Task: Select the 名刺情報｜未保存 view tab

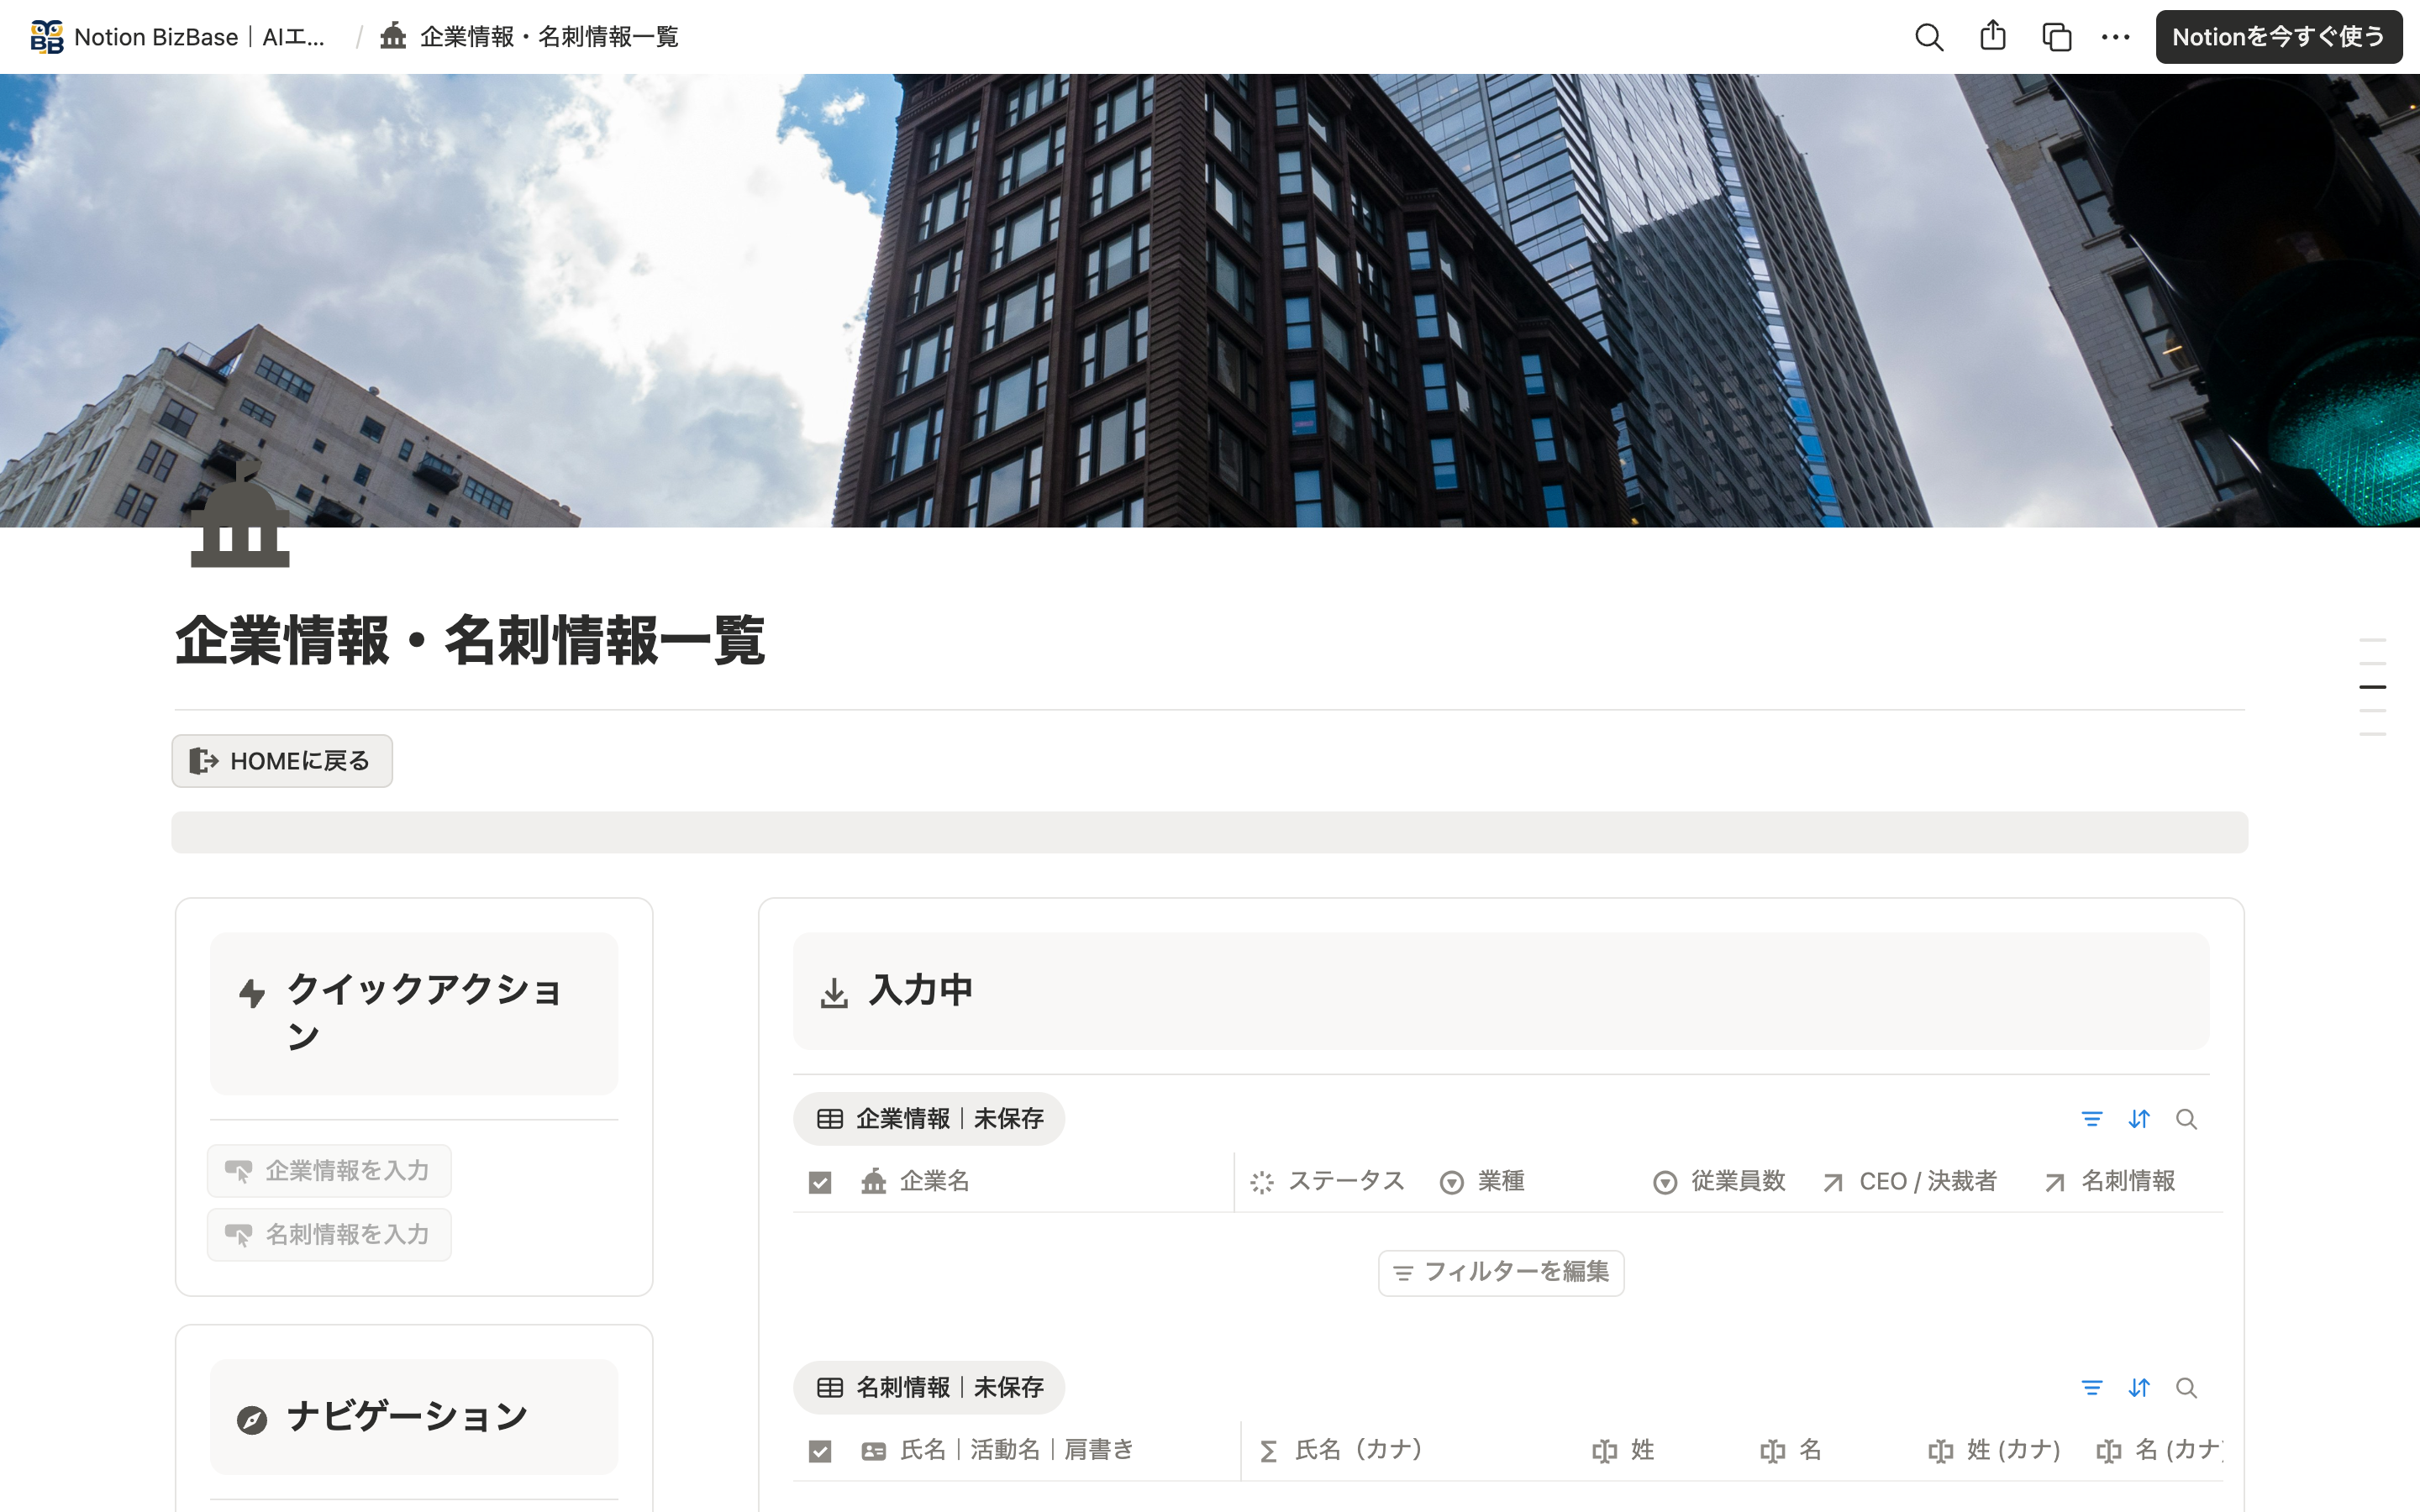Action: click(x=929, y=1388)
